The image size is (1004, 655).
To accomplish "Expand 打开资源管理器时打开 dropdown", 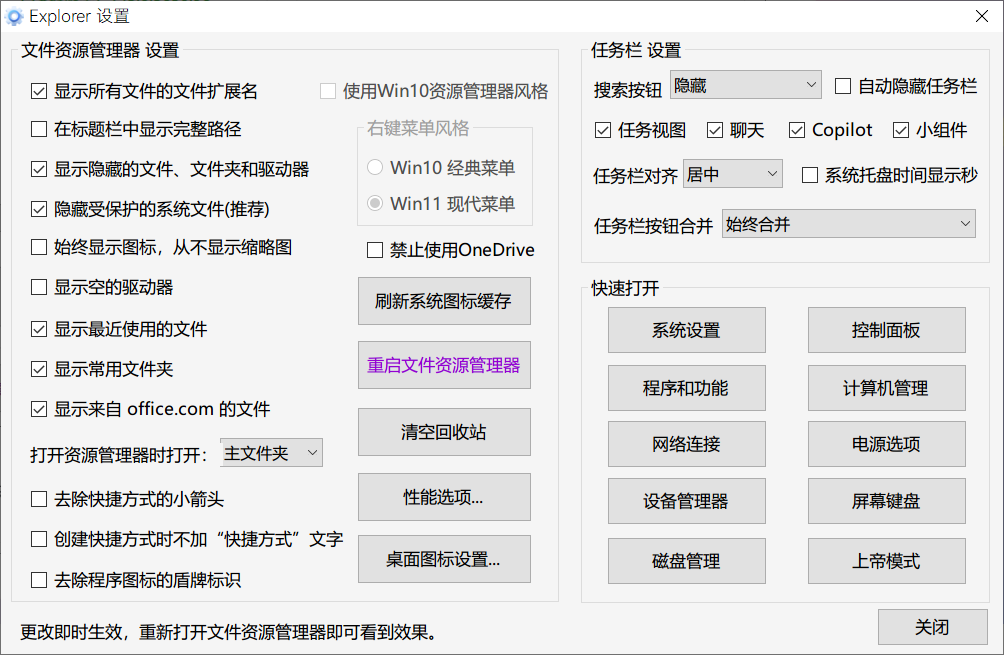I will click(x=271, y=453).
